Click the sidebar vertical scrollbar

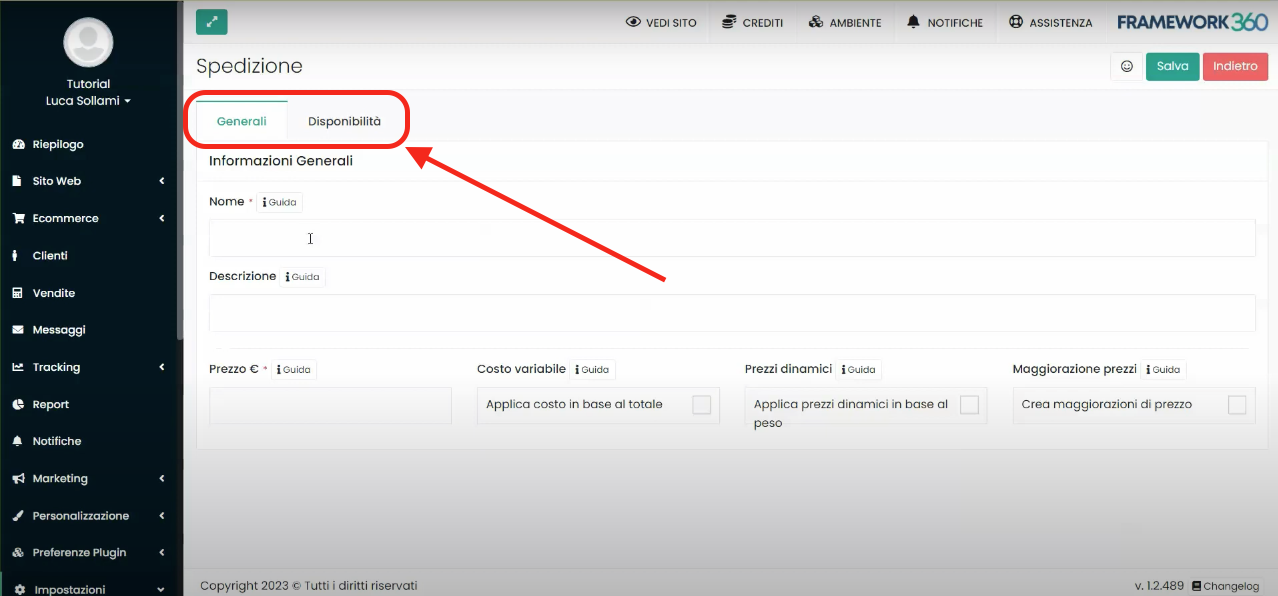click(180, 170)
